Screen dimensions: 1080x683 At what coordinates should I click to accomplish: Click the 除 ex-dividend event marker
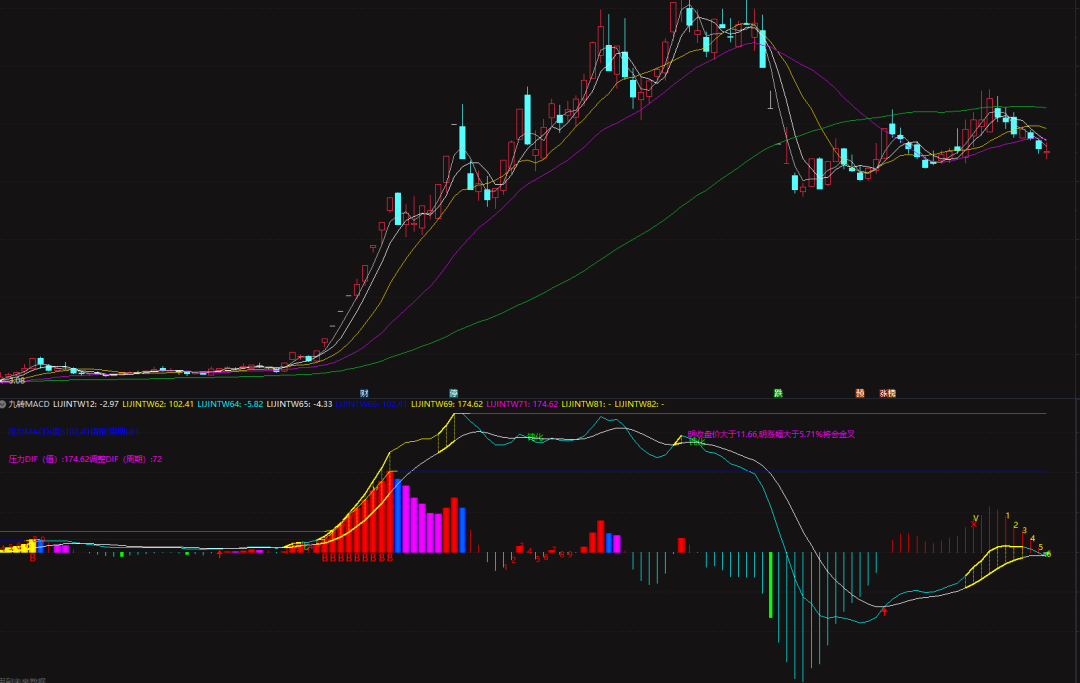pyautogui.click(x=454, y=393)
